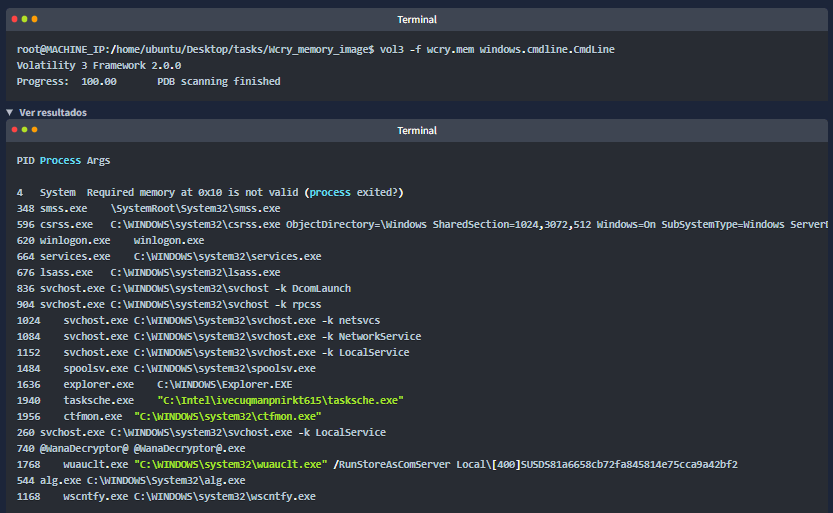Screen dimensions: 833x513
Task: Click spoolsv.exe row PID 1484
Action: click(x=166, y=368)
